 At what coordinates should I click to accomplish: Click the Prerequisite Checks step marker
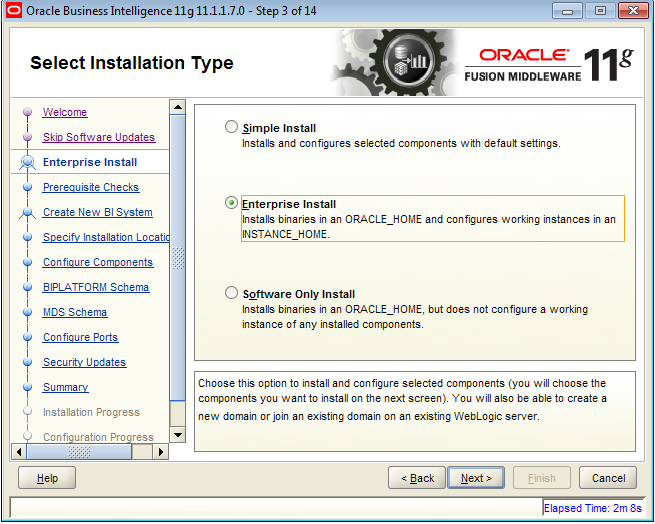click(28, 187)
